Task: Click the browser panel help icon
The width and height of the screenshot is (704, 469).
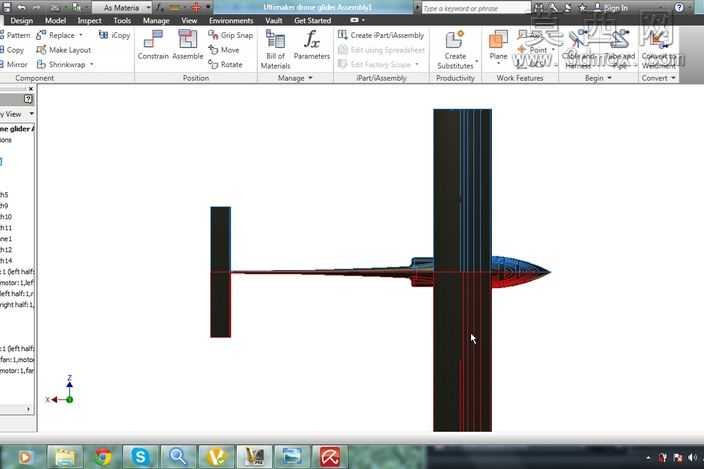Action: (28, 99)
